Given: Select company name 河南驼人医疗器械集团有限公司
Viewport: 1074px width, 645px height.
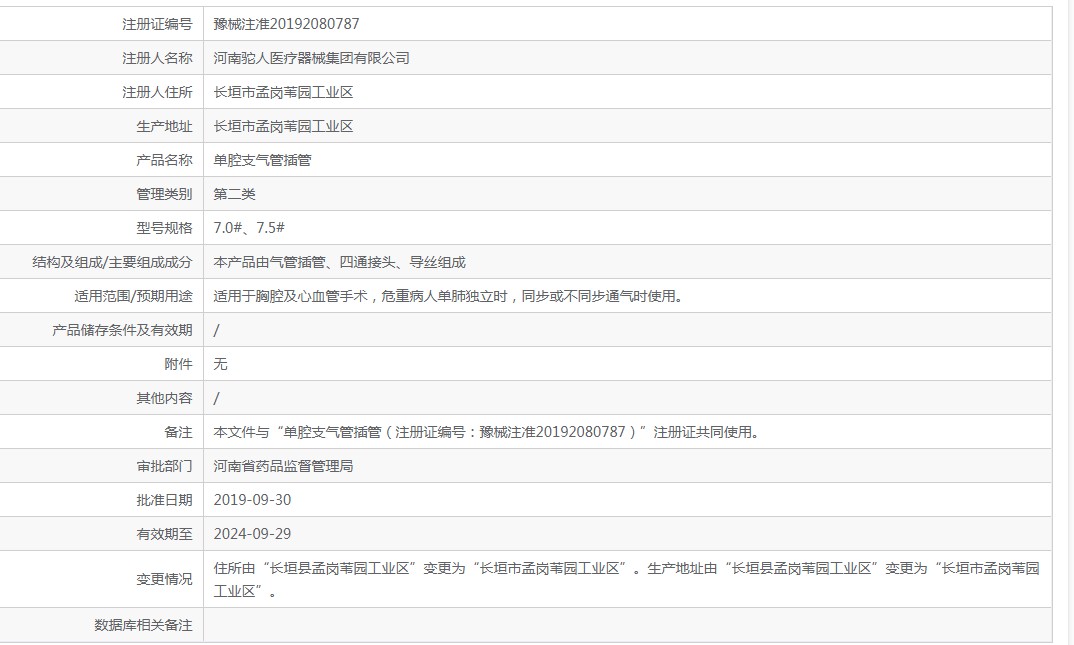Looking at the screenshot, I should pos(311,58).
